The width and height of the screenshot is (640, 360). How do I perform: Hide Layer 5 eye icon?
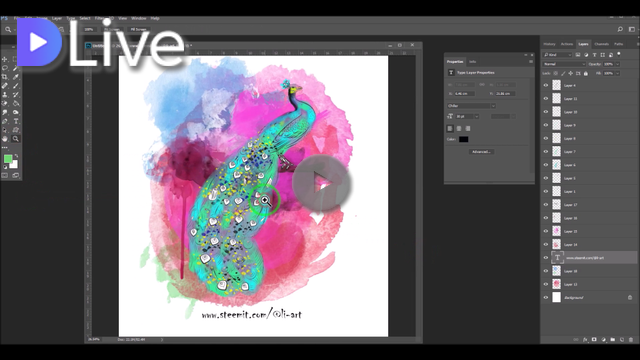point(546,178)
